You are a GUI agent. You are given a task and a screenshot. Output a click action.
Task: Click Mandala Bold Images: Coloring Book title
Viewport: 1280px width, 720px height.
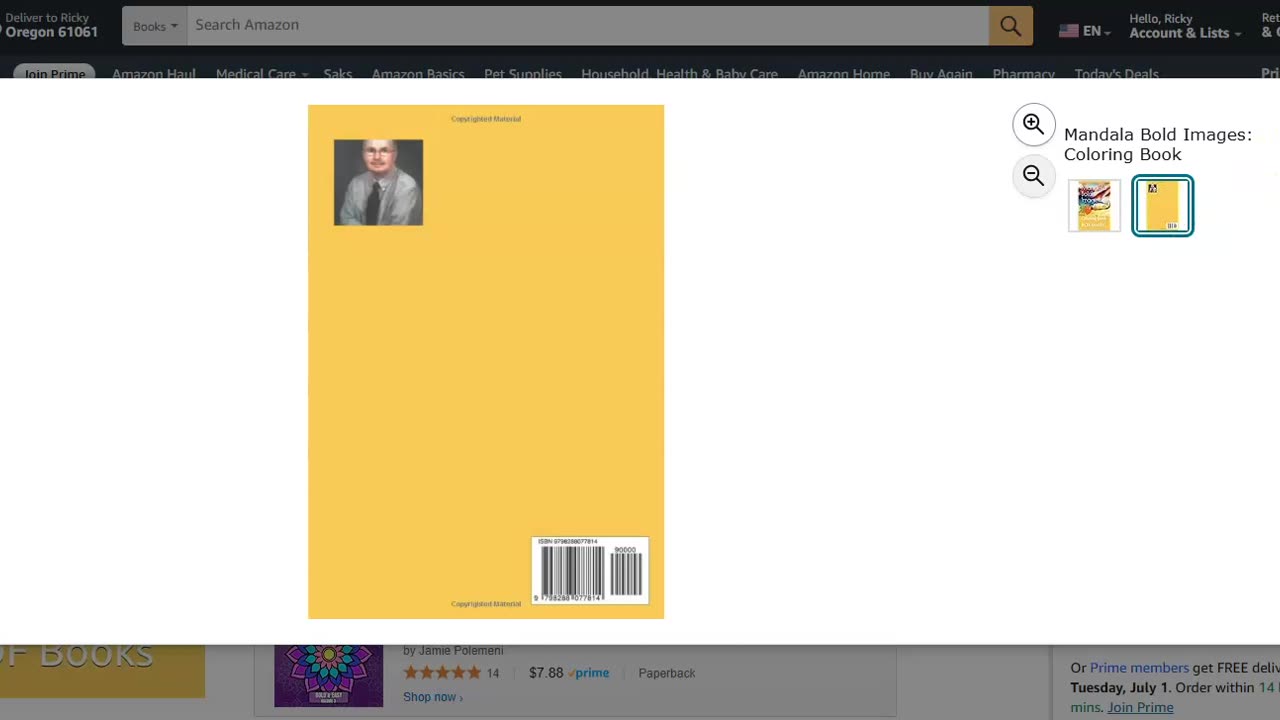click(x=1158, y=144)
